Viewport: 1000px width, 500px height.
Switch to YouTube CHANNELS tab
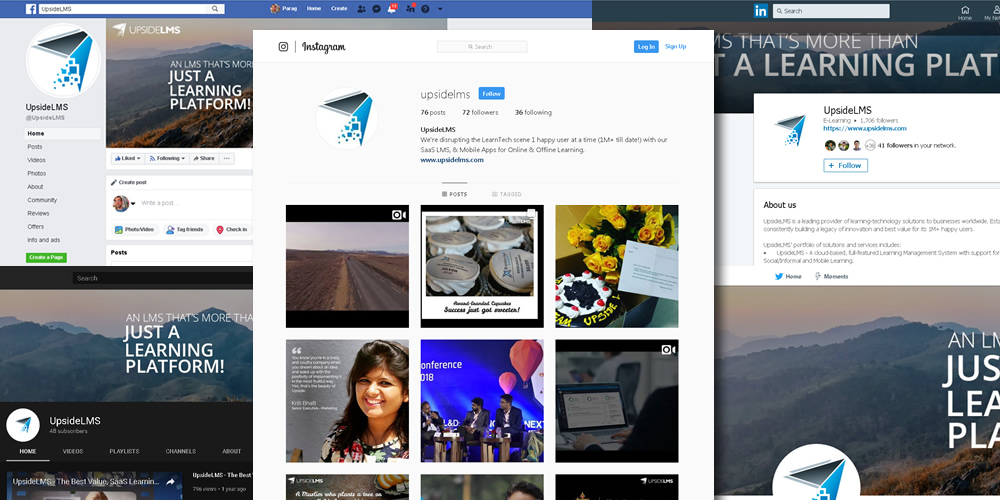point(180,451)
